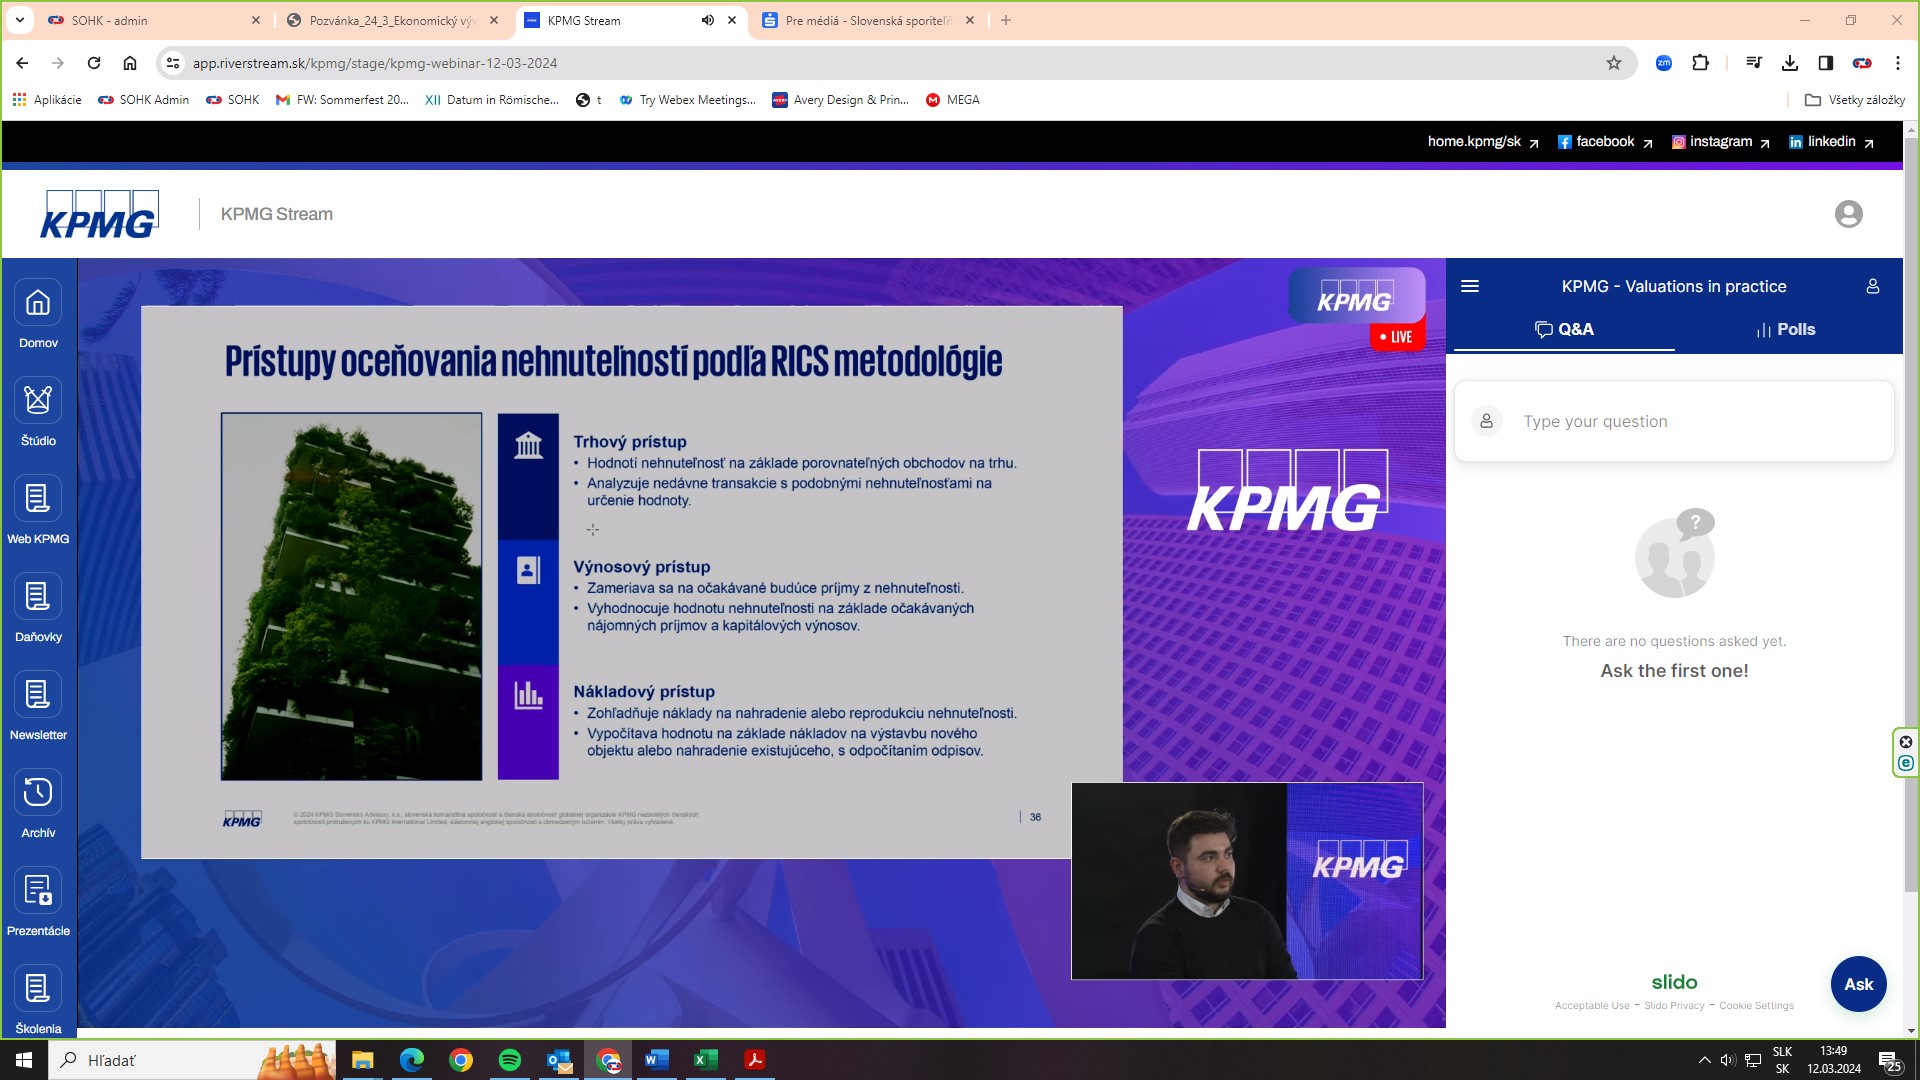Viewport: 1920px width, 1080px height.
Task: Open the browser Extensions puzzle icon
Action: (x=1701, y=63)
